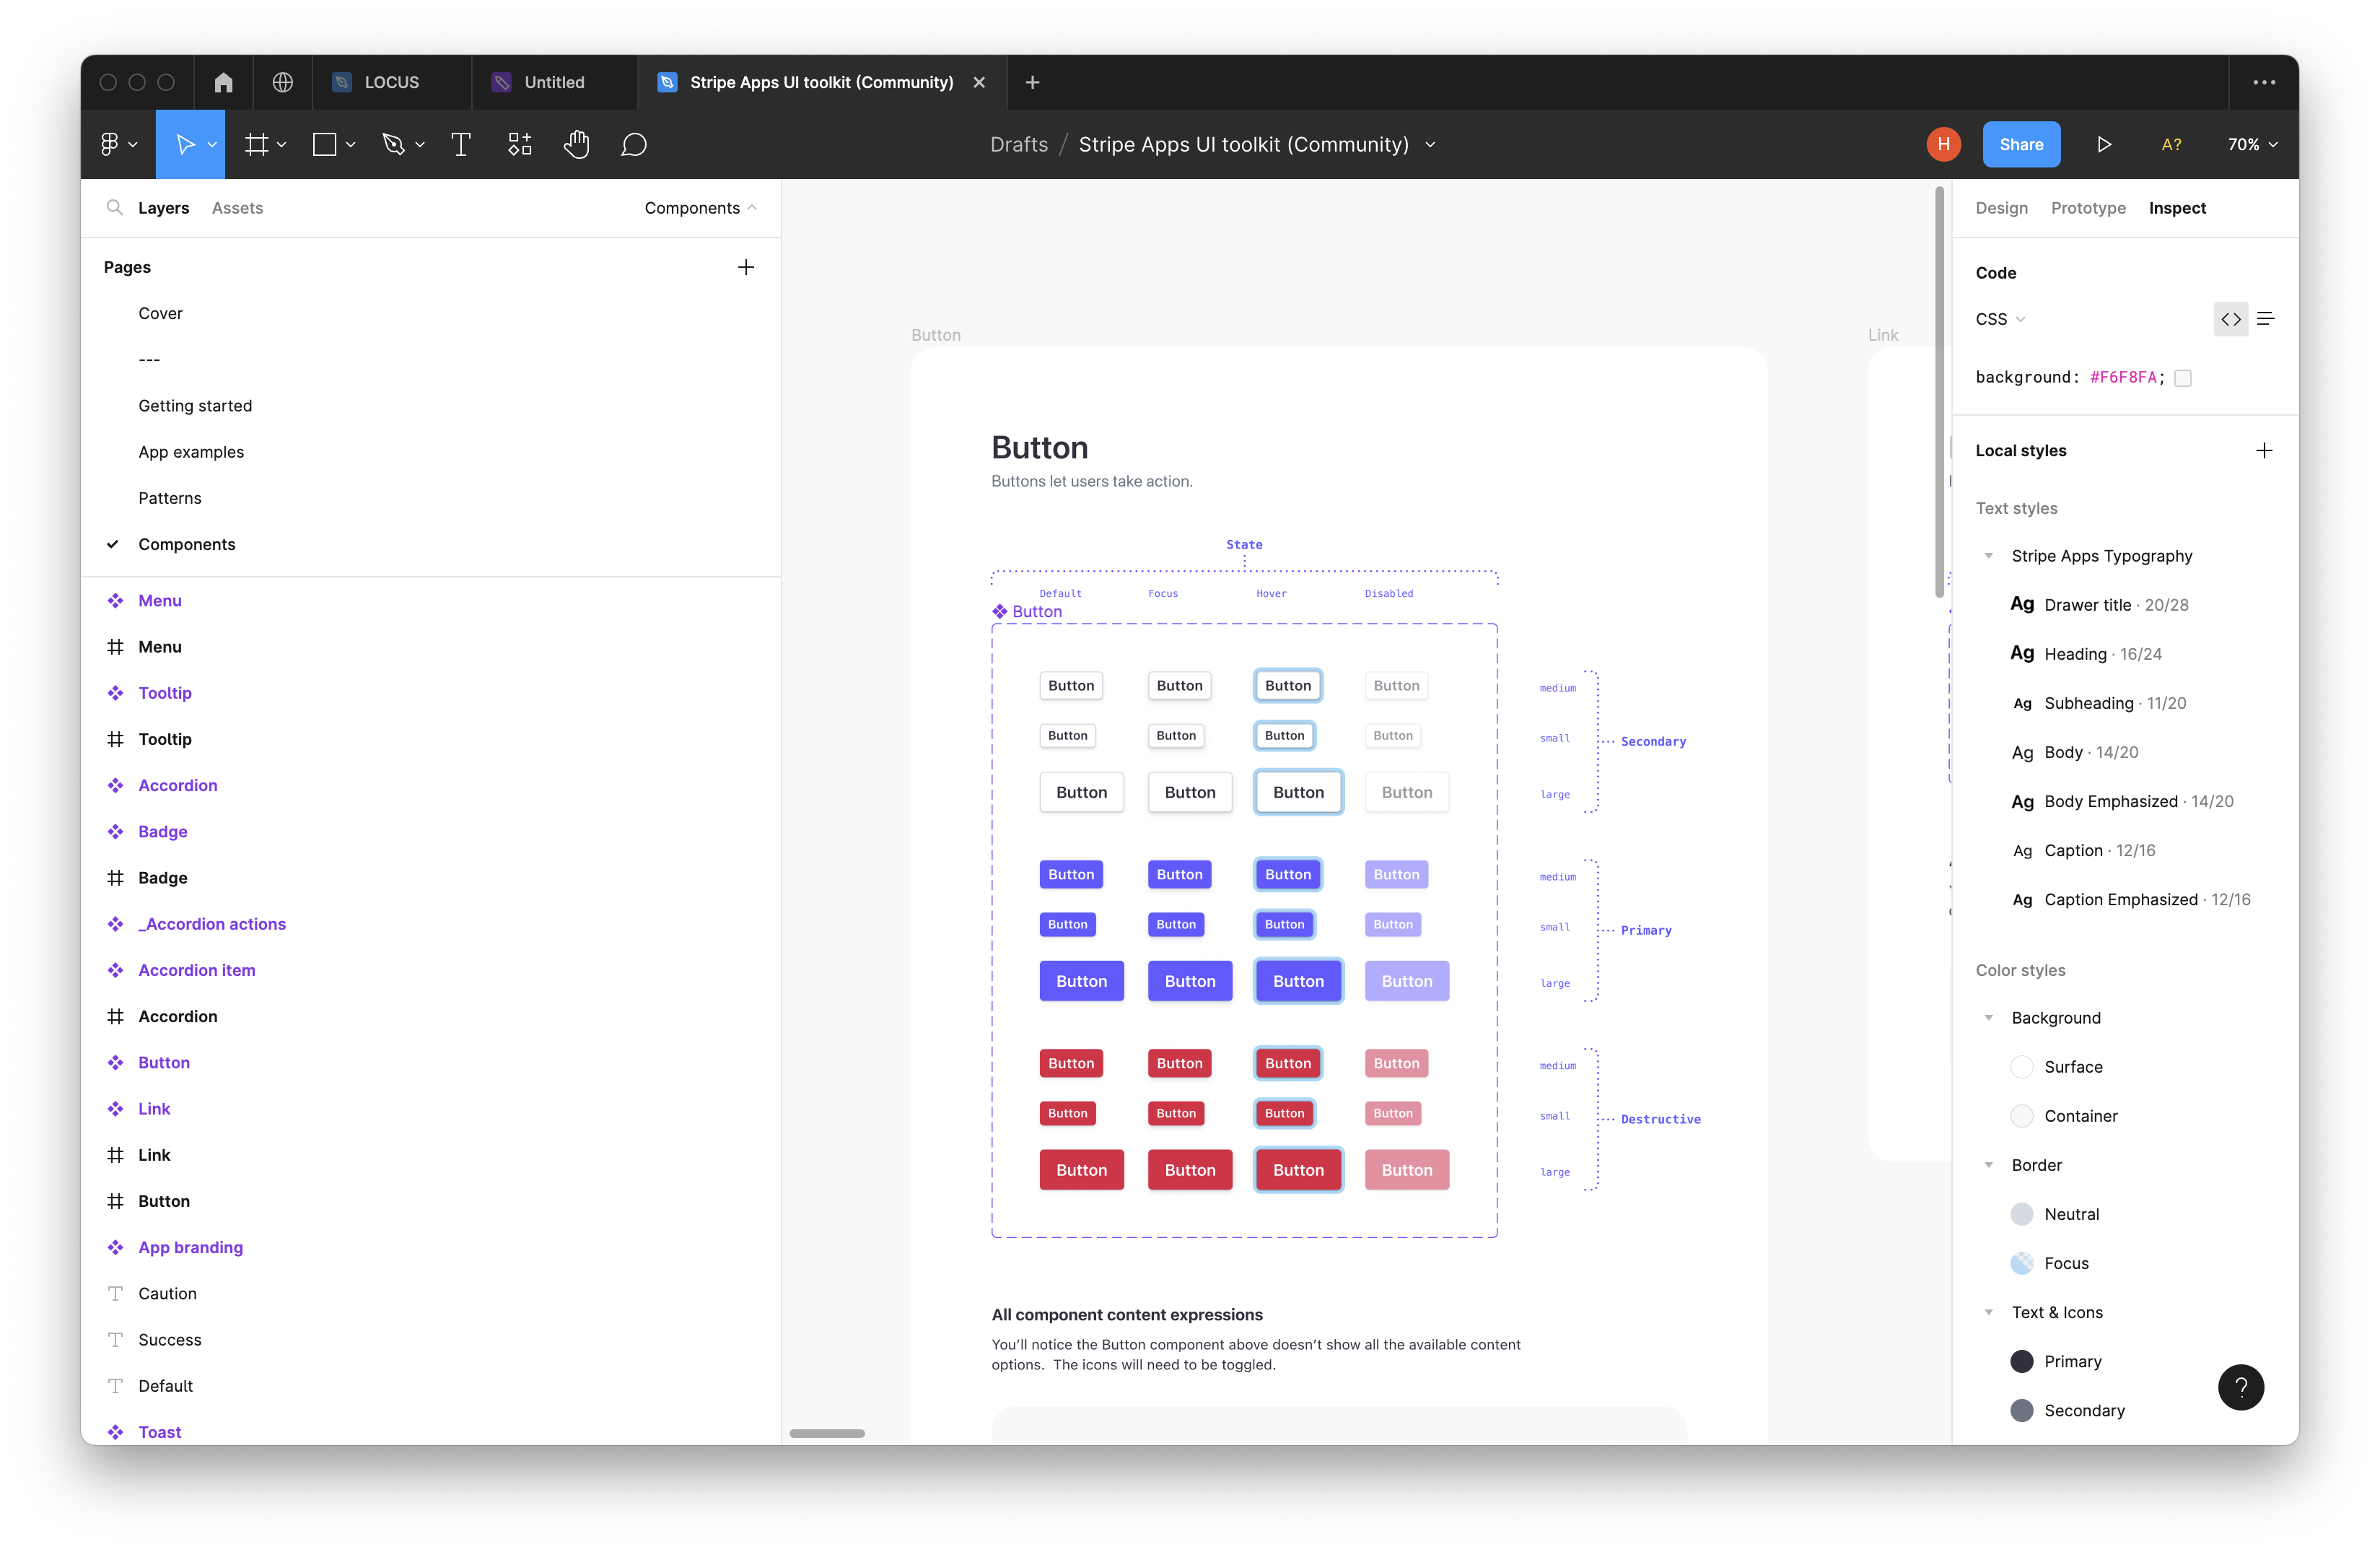Select the Frame tool
The image size is (2380, 1552).
257,145
